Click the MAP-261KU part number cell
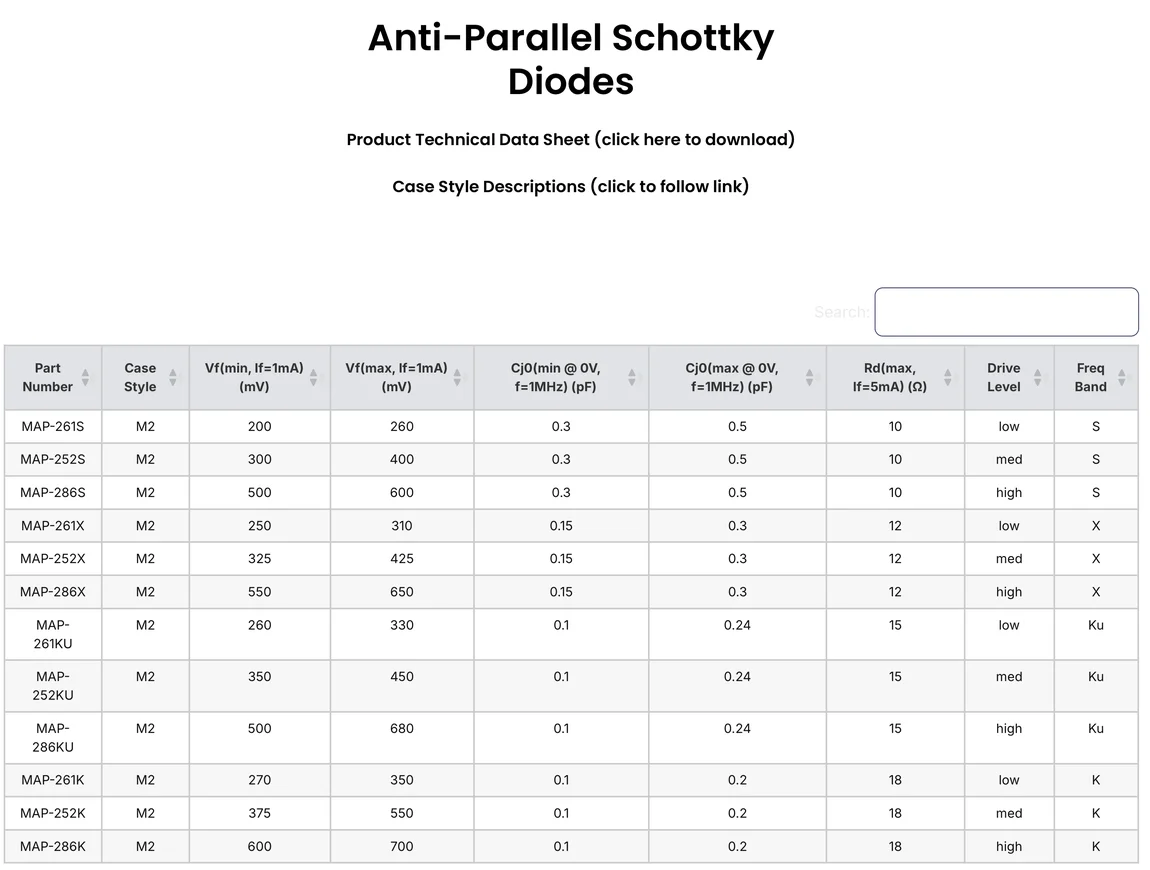This screenshot has height=870, width=1150. 53,634
